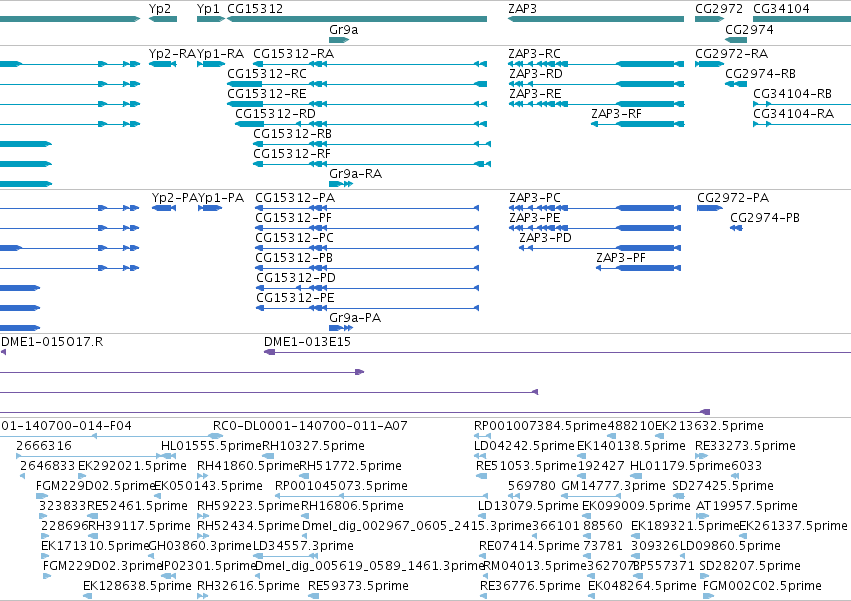851x601 pixels.
Task: Select the DME1-013E15 clone label
Action: click(x=307, y=342)
